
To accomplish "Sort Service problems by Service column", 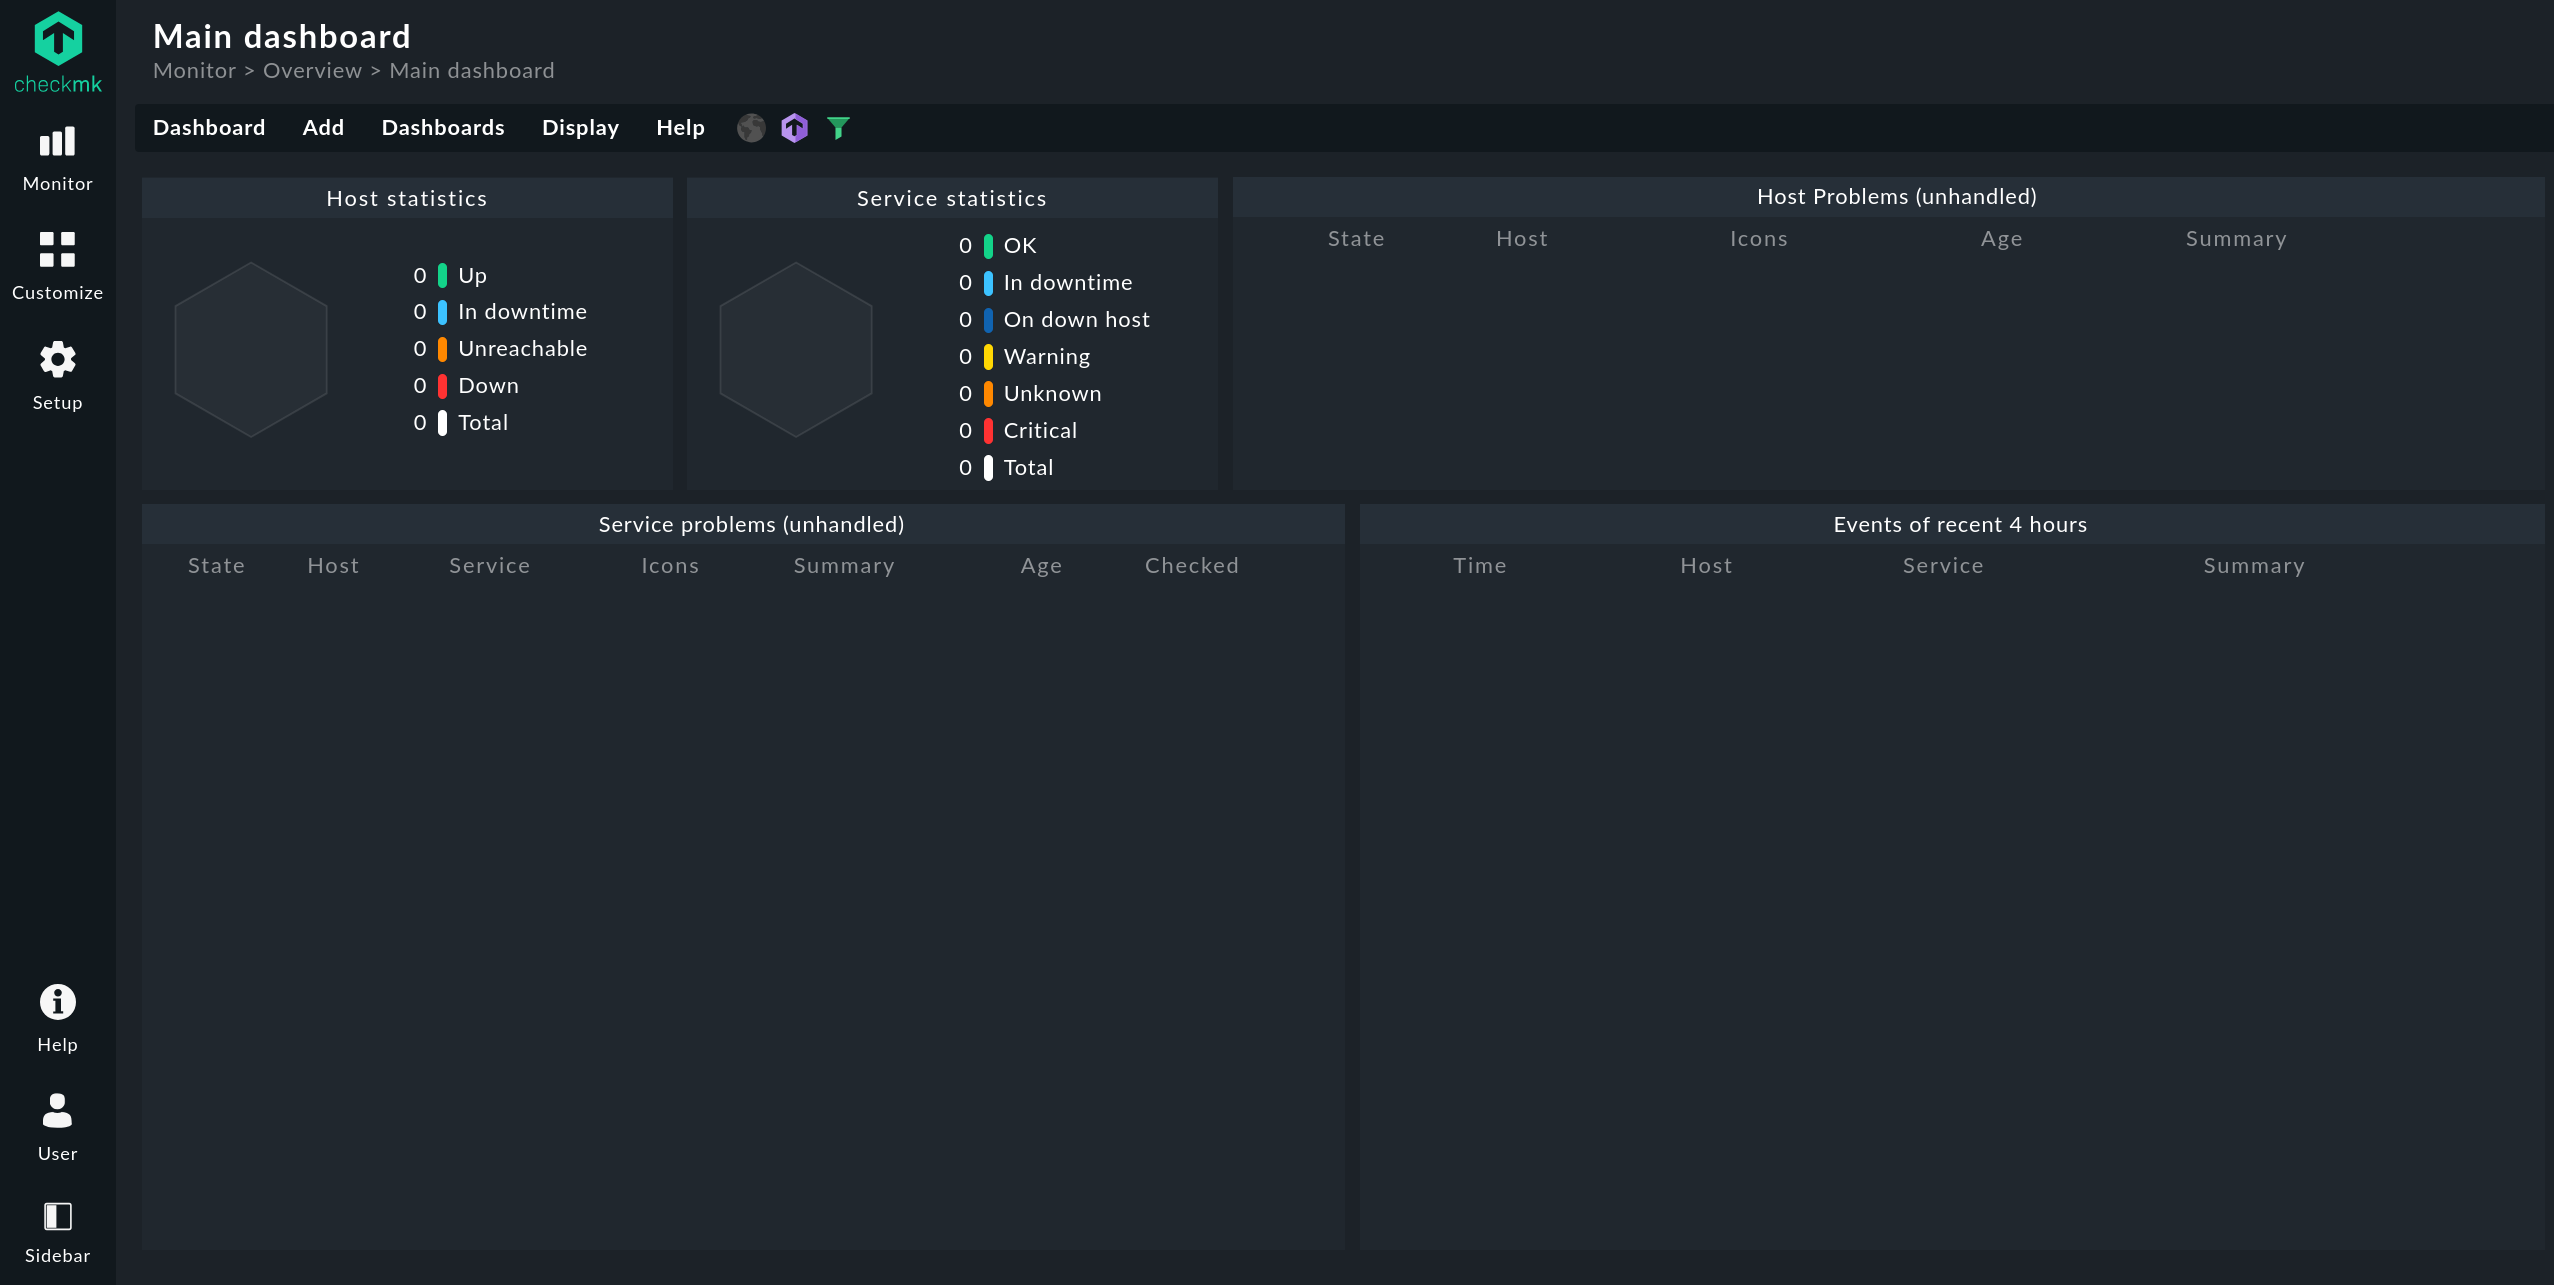I will coord(489,566).
